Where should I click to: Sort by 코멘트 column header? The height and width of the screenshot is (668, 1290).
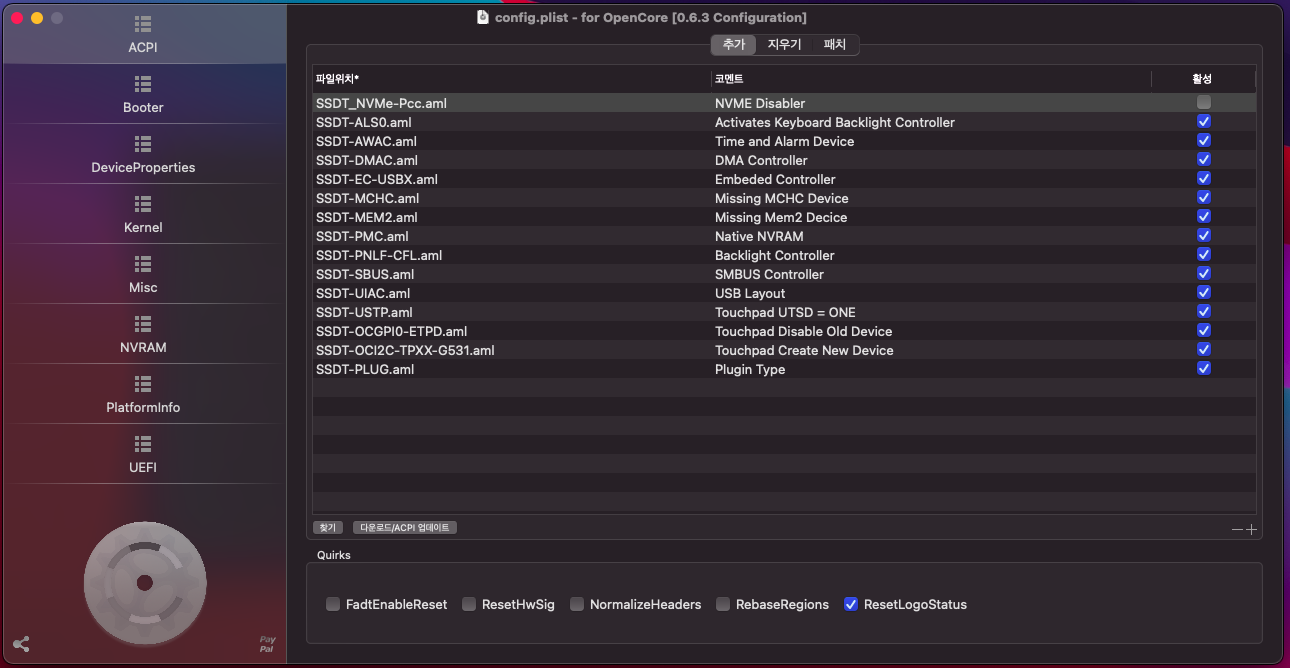tap(931, 78)
